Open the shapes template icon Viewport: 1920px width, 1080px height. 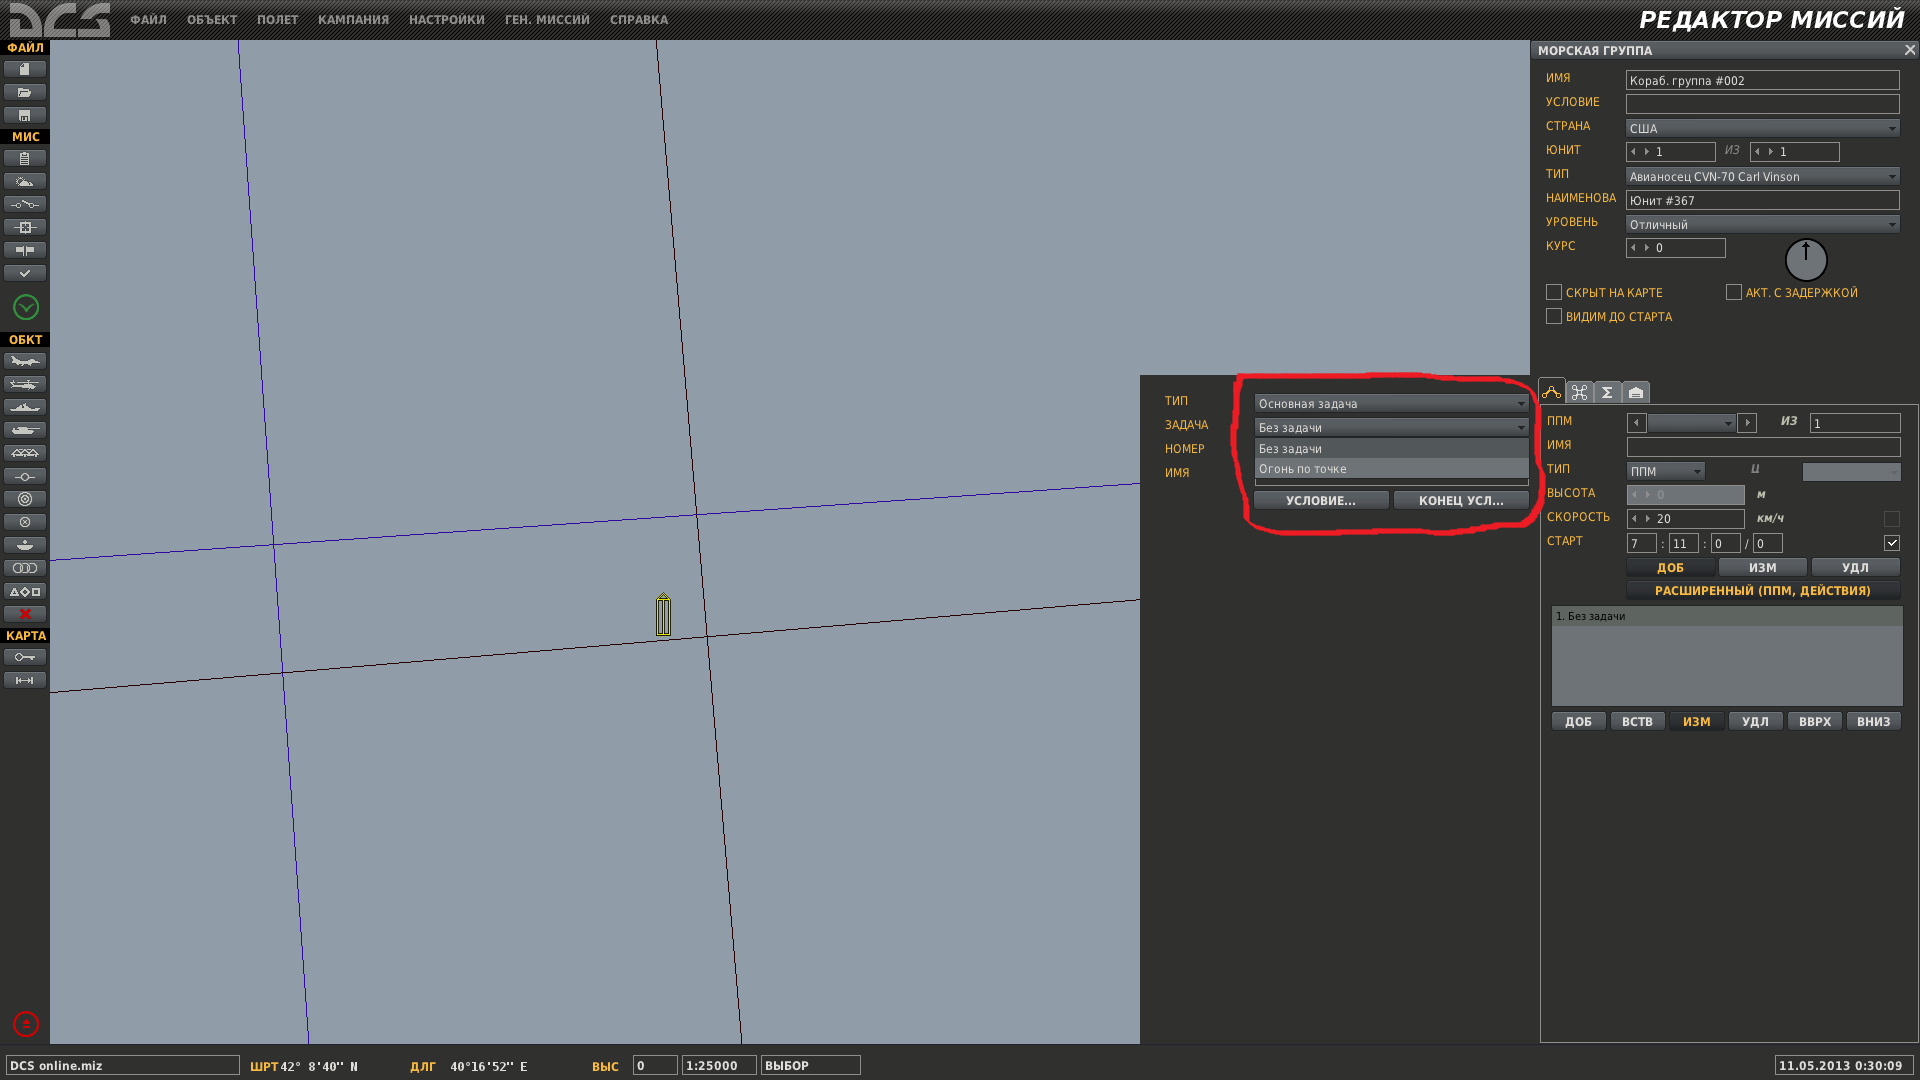(x=25, y=591)
